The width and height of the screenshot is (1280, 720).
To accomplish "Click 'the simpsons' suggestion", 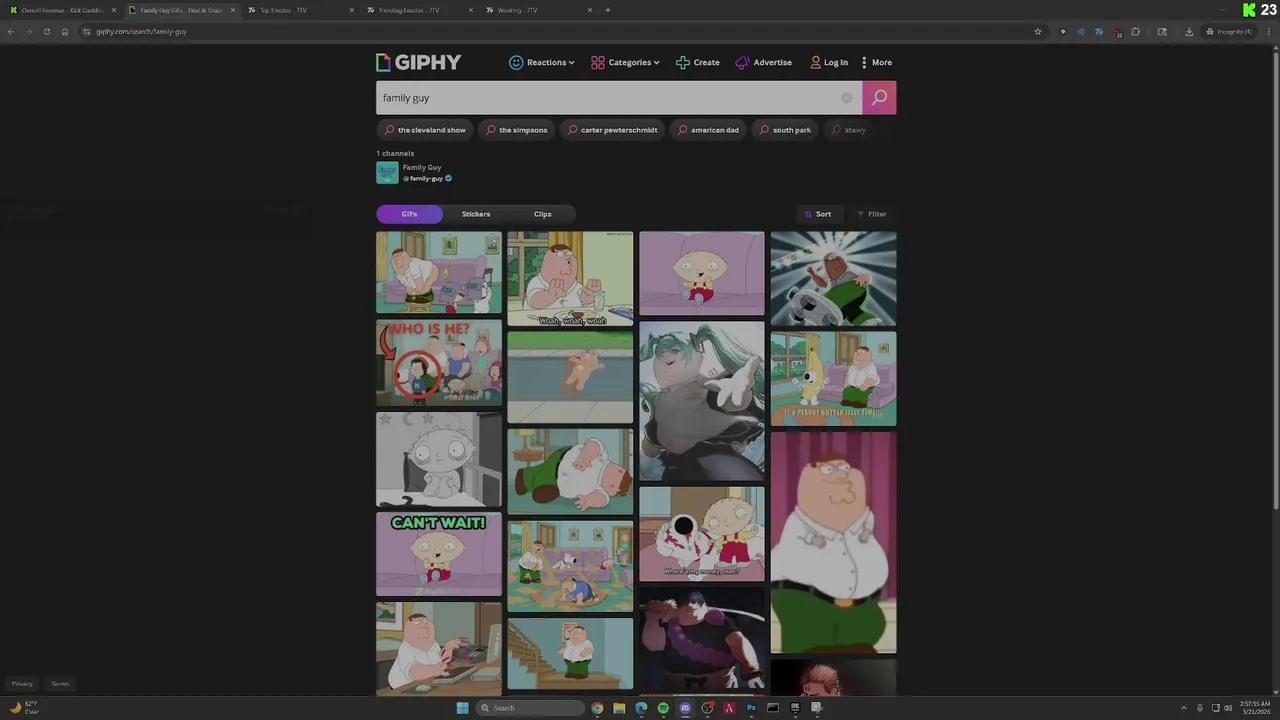I will click(x=517, y=130).
